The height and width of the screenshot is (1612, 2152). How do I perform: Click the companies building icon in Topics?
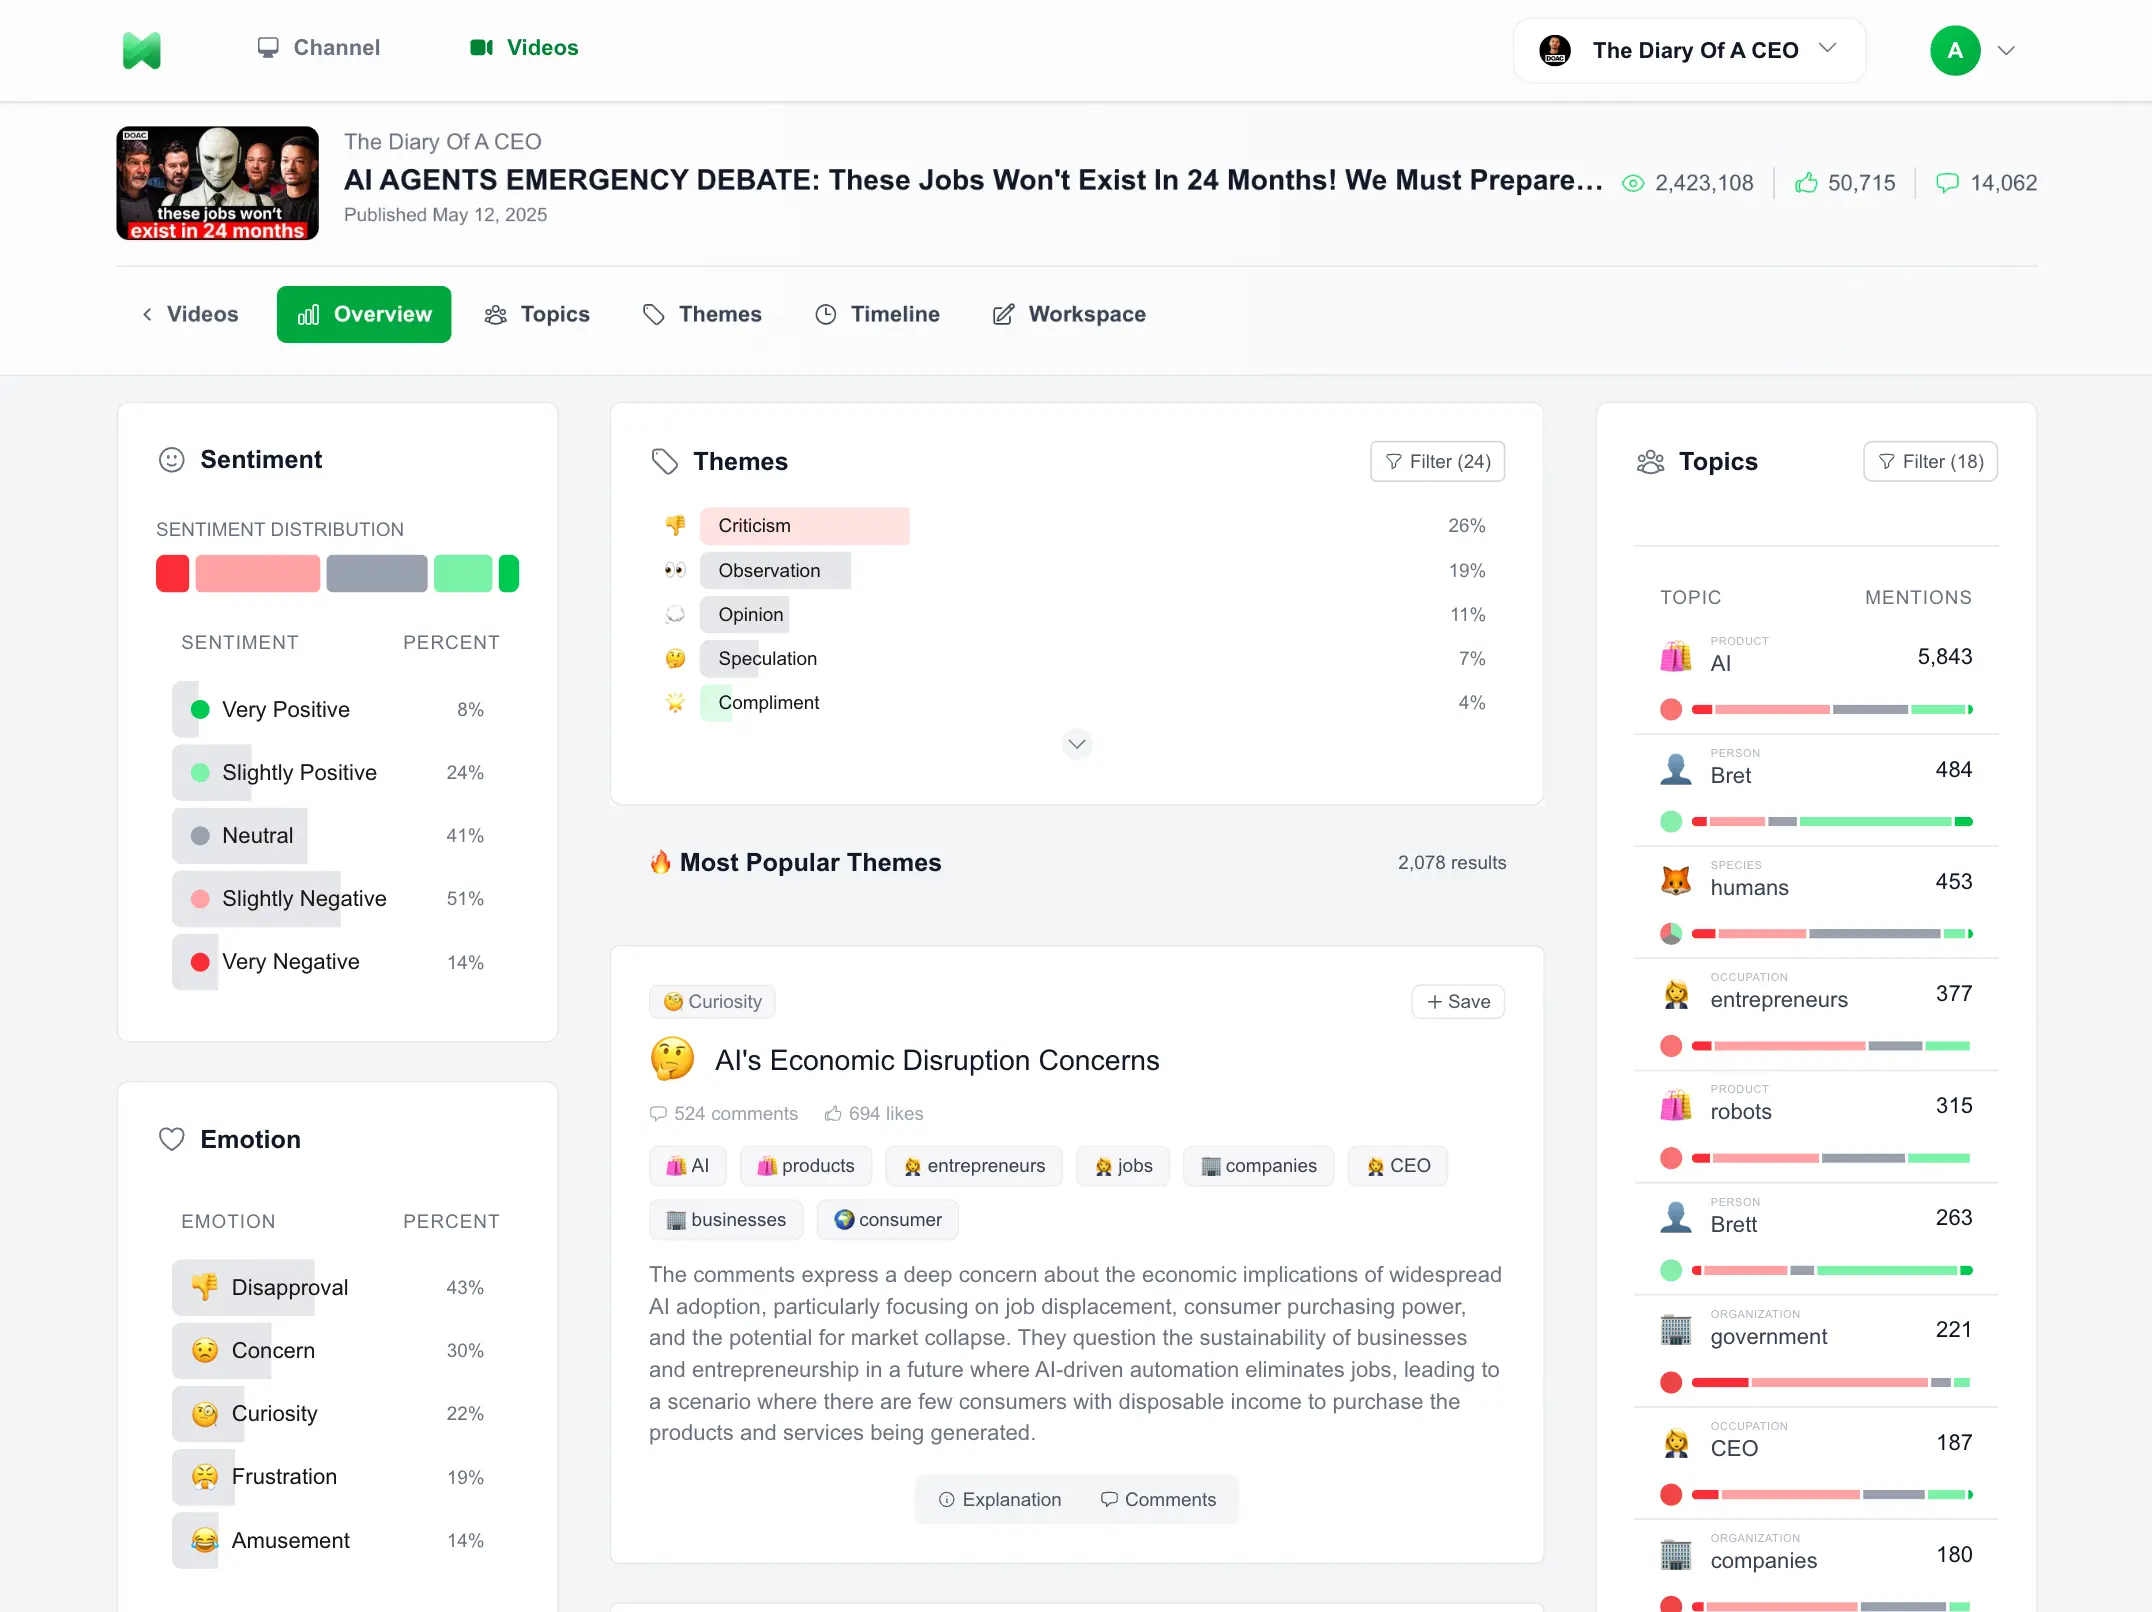point(1676,1553)
